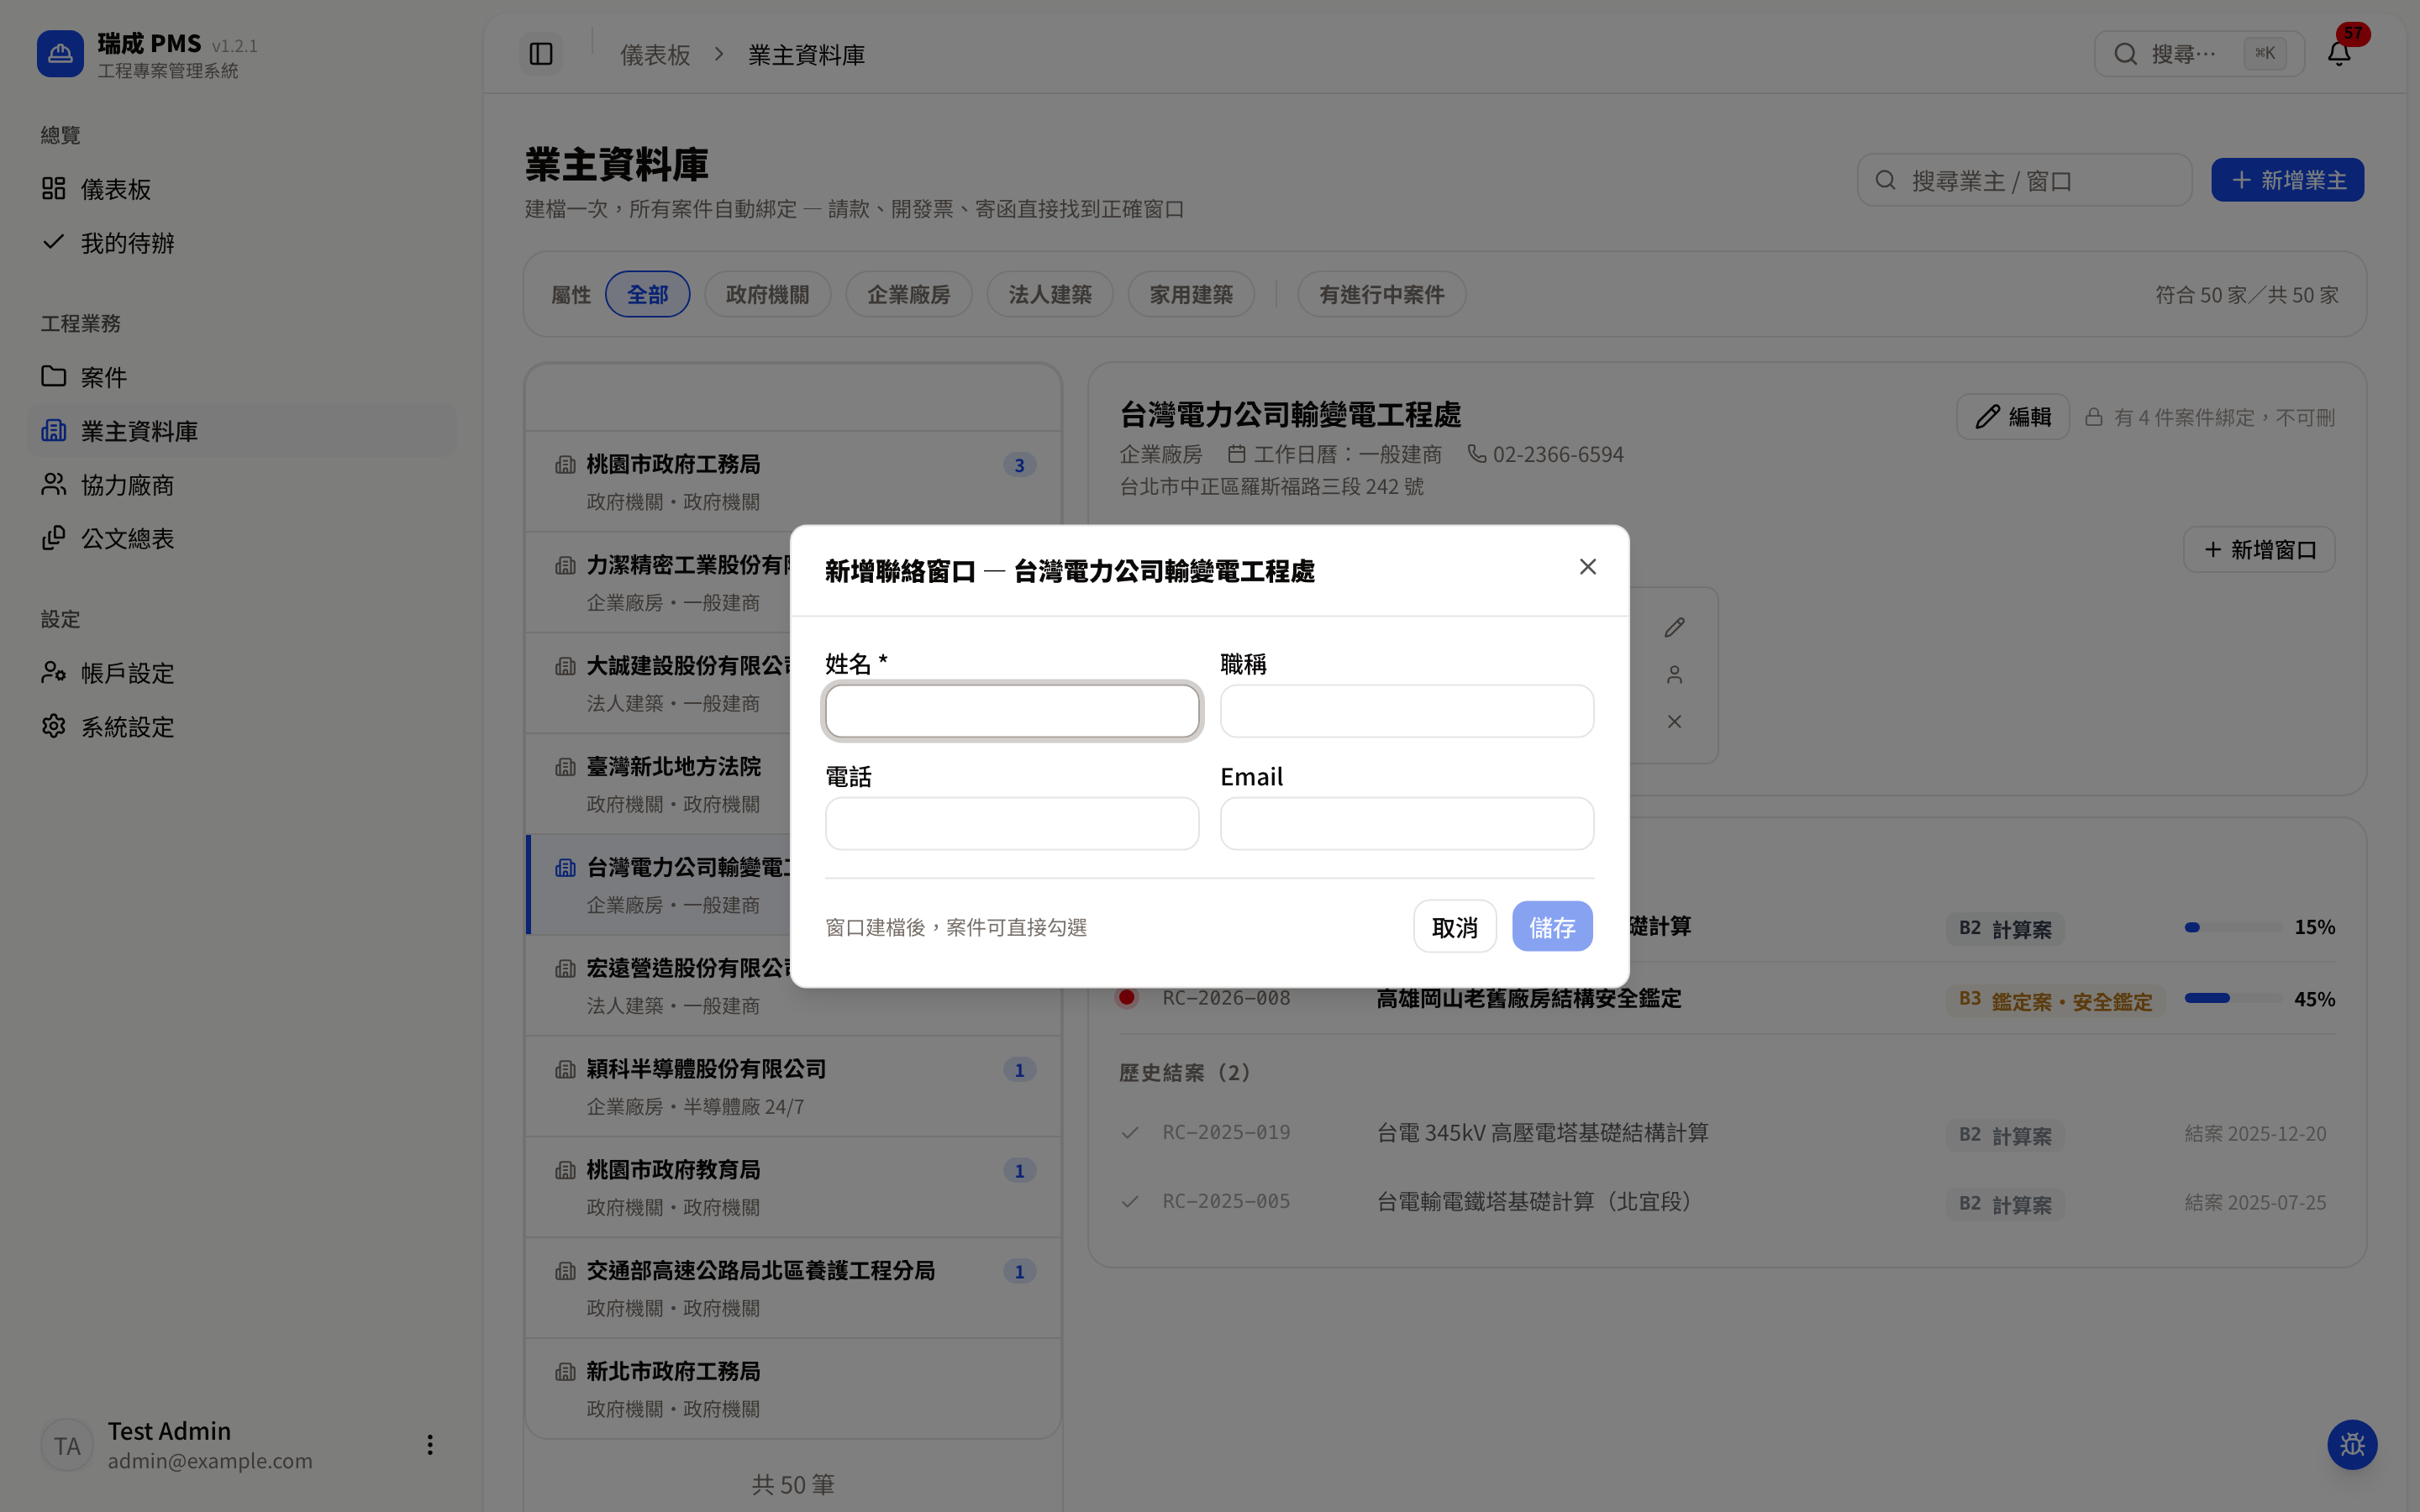Select the 法人建築 filter chip
Image resolution: width=2420 pixels, height=1512 pixels.
click(1049, 294)
